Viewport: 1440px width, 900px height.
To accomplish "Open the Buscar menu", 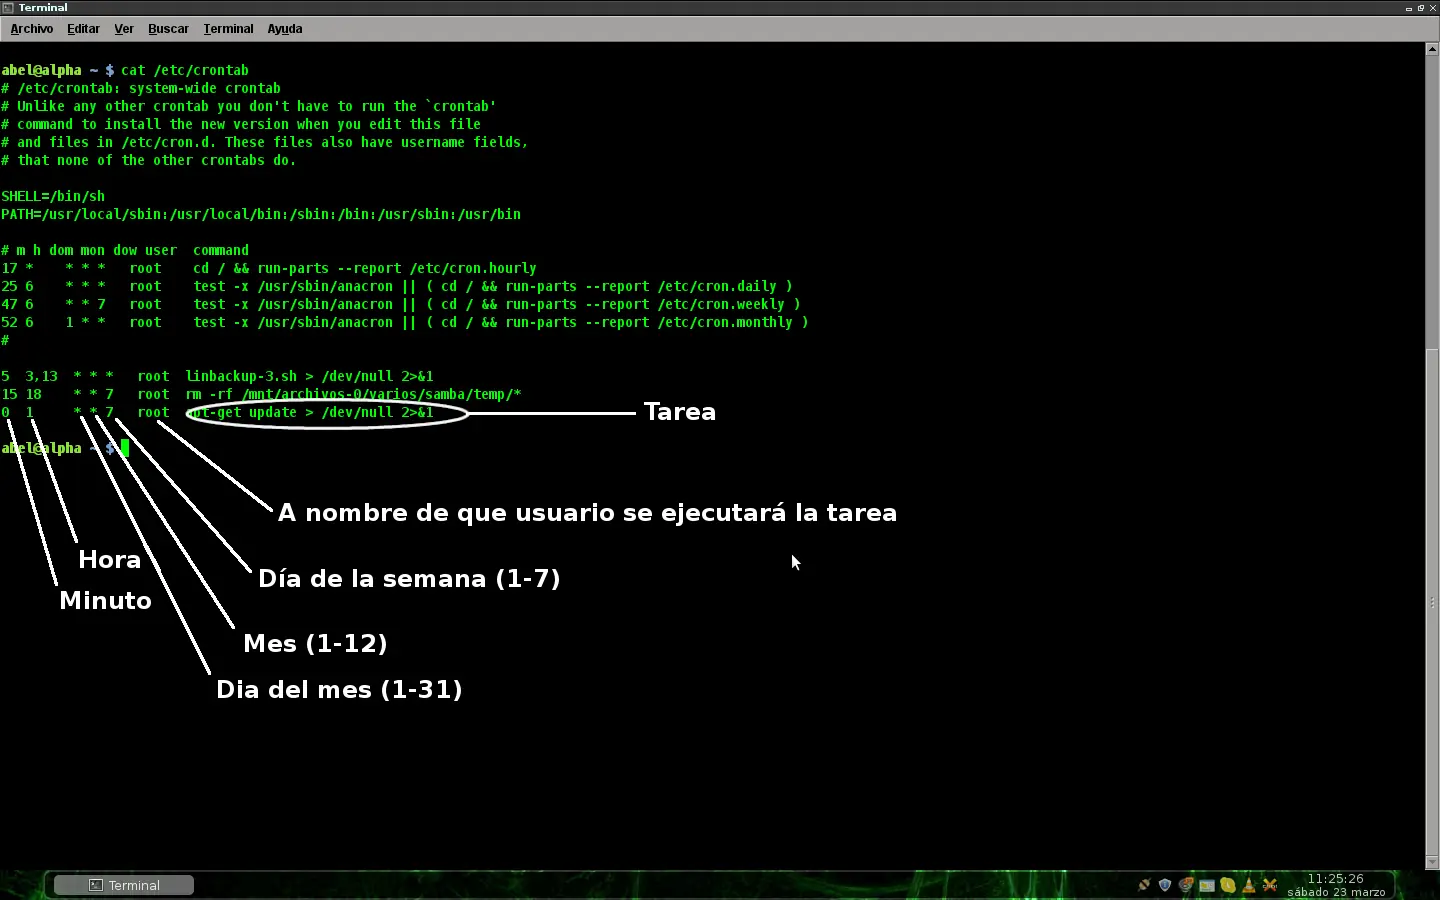I will click(x=168, y=29).
